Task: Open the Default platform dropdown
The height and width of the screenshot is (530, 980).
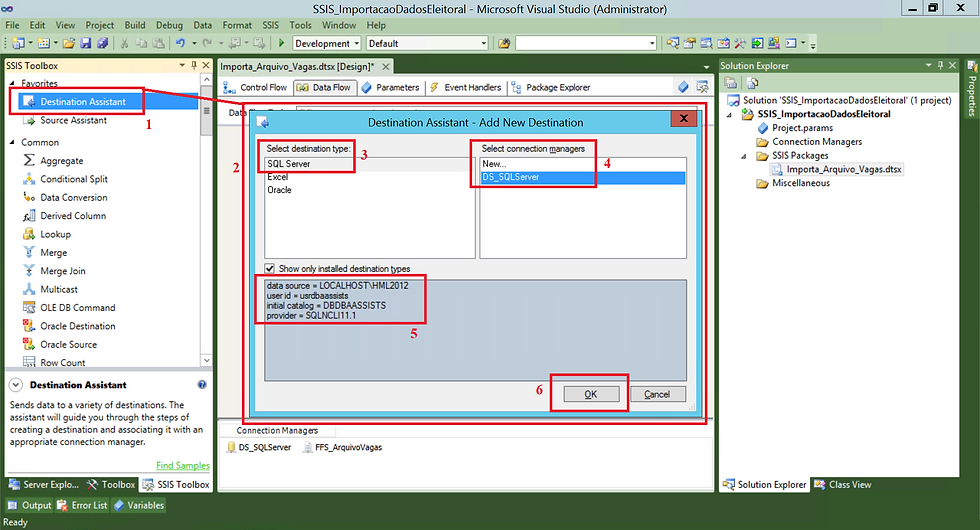Action: 484,43
